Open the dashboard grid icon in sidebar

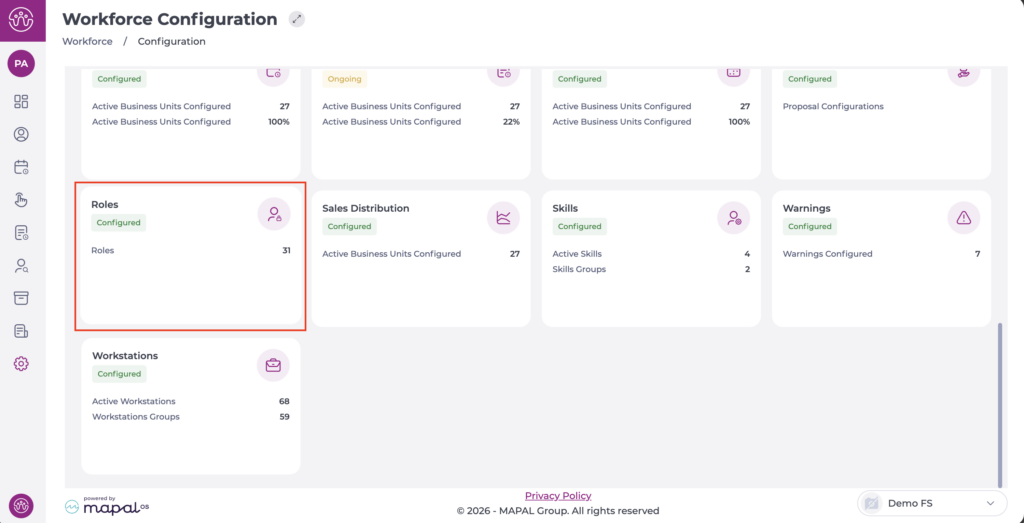(21, 101)
